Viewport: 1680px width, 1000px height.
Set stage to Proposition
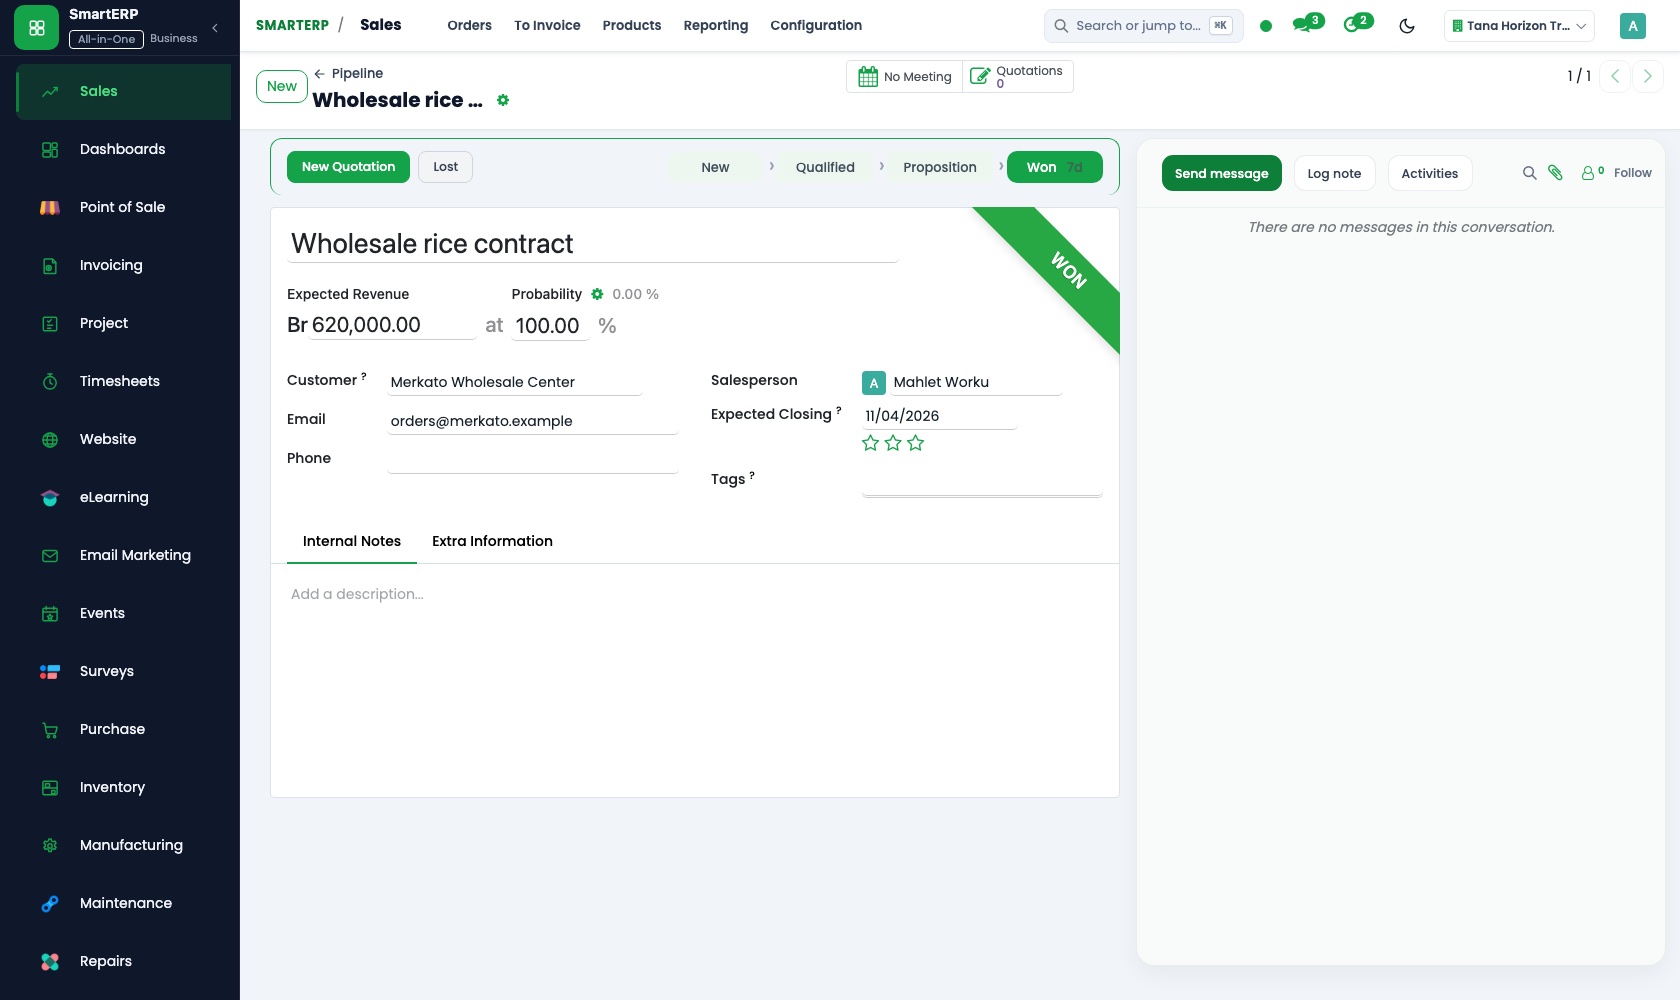[940, 167]
